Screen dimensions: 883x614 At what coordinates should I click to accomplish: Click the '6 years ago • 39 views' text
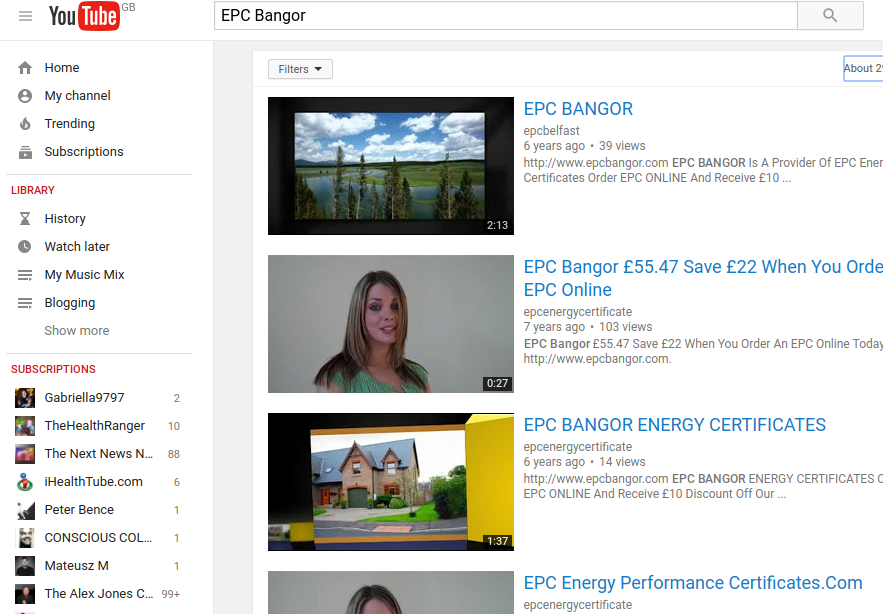(585, 146)
